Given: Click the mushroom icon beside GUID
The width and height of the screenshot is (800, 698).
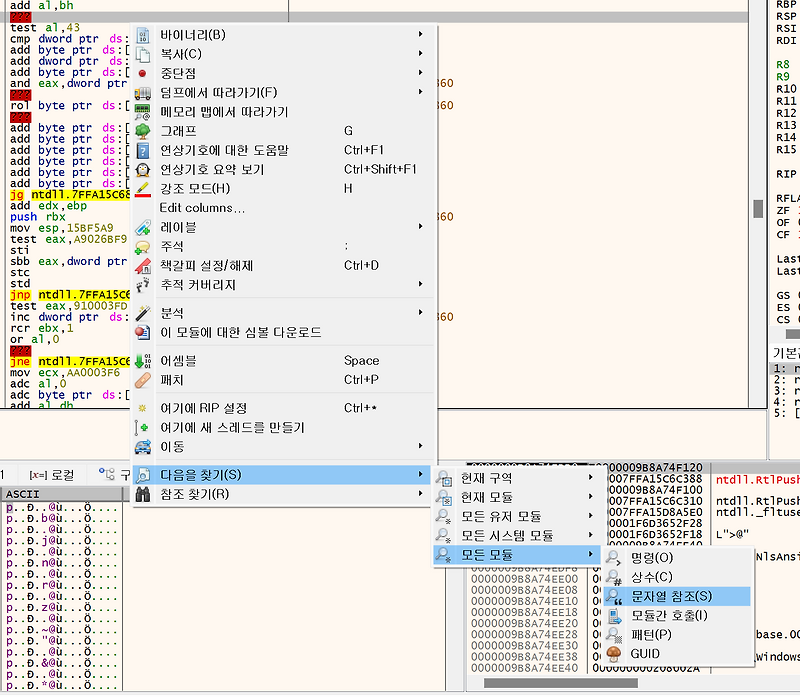Looking at the screenshot, I should coord(613,653).
